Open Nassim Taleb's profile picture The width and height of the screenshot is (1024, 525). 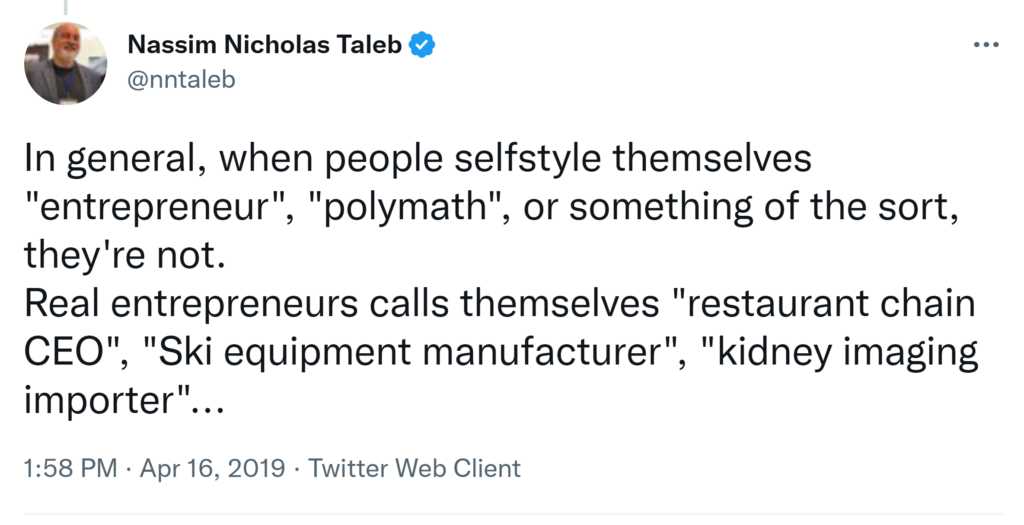coord(66,63)
